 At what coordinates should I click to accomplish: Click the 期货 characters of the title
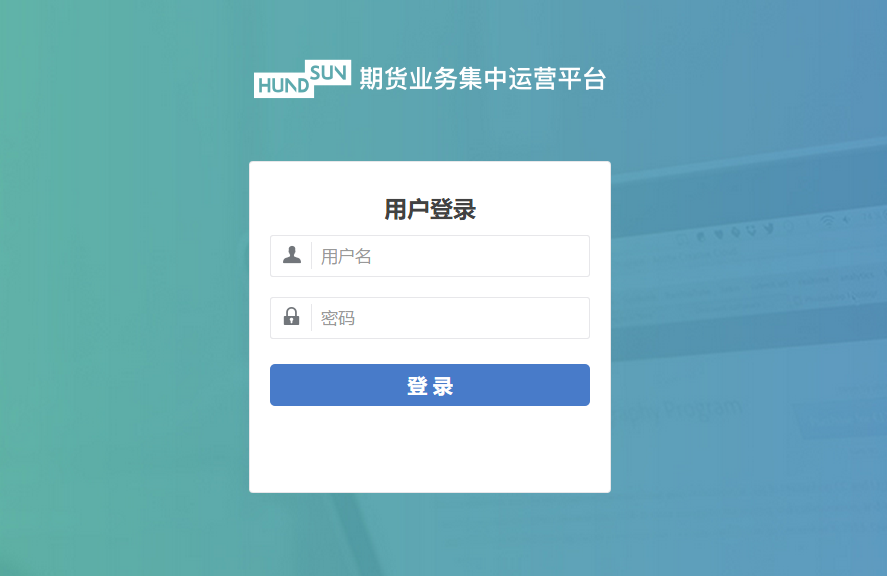[384, 79]
